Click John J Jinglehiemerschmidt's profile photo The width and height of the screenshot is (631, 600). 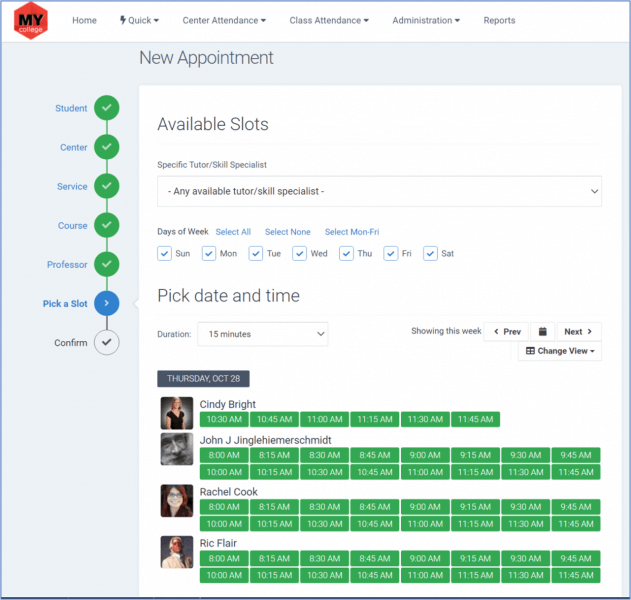click(177, 449)
